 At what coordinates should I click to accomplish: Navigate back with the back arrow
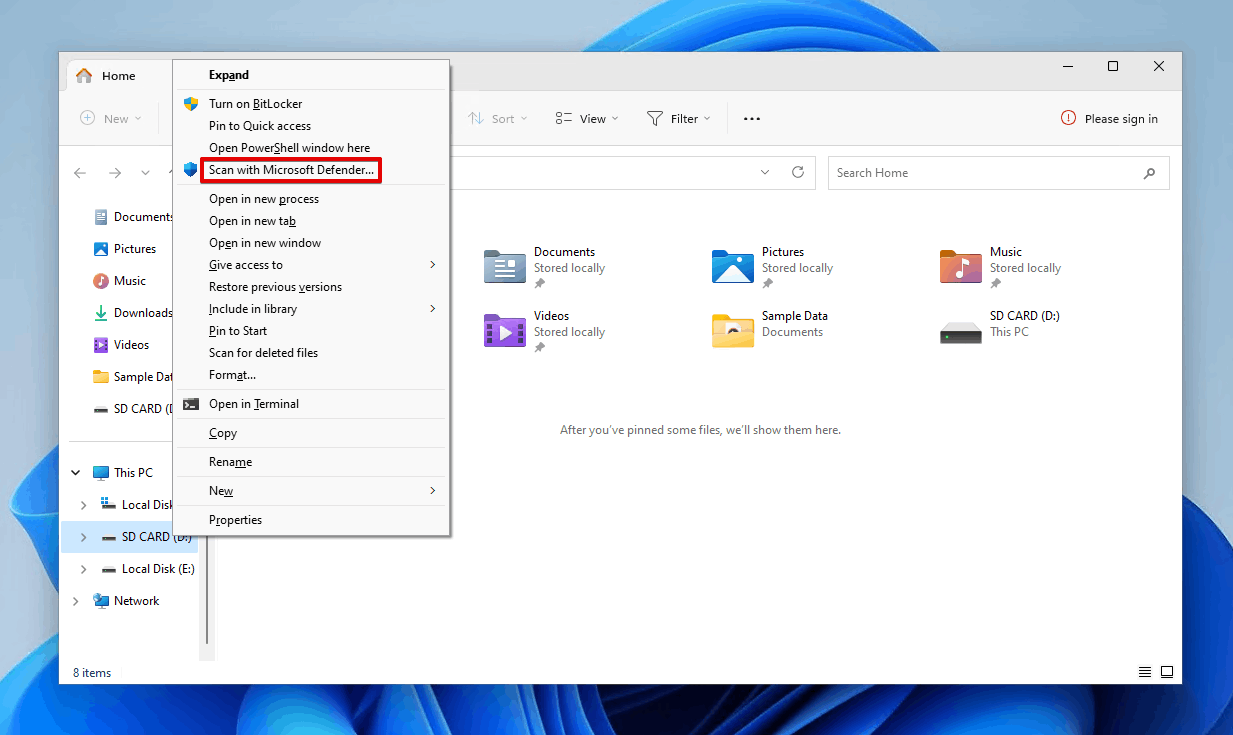(x=80, y=172)
